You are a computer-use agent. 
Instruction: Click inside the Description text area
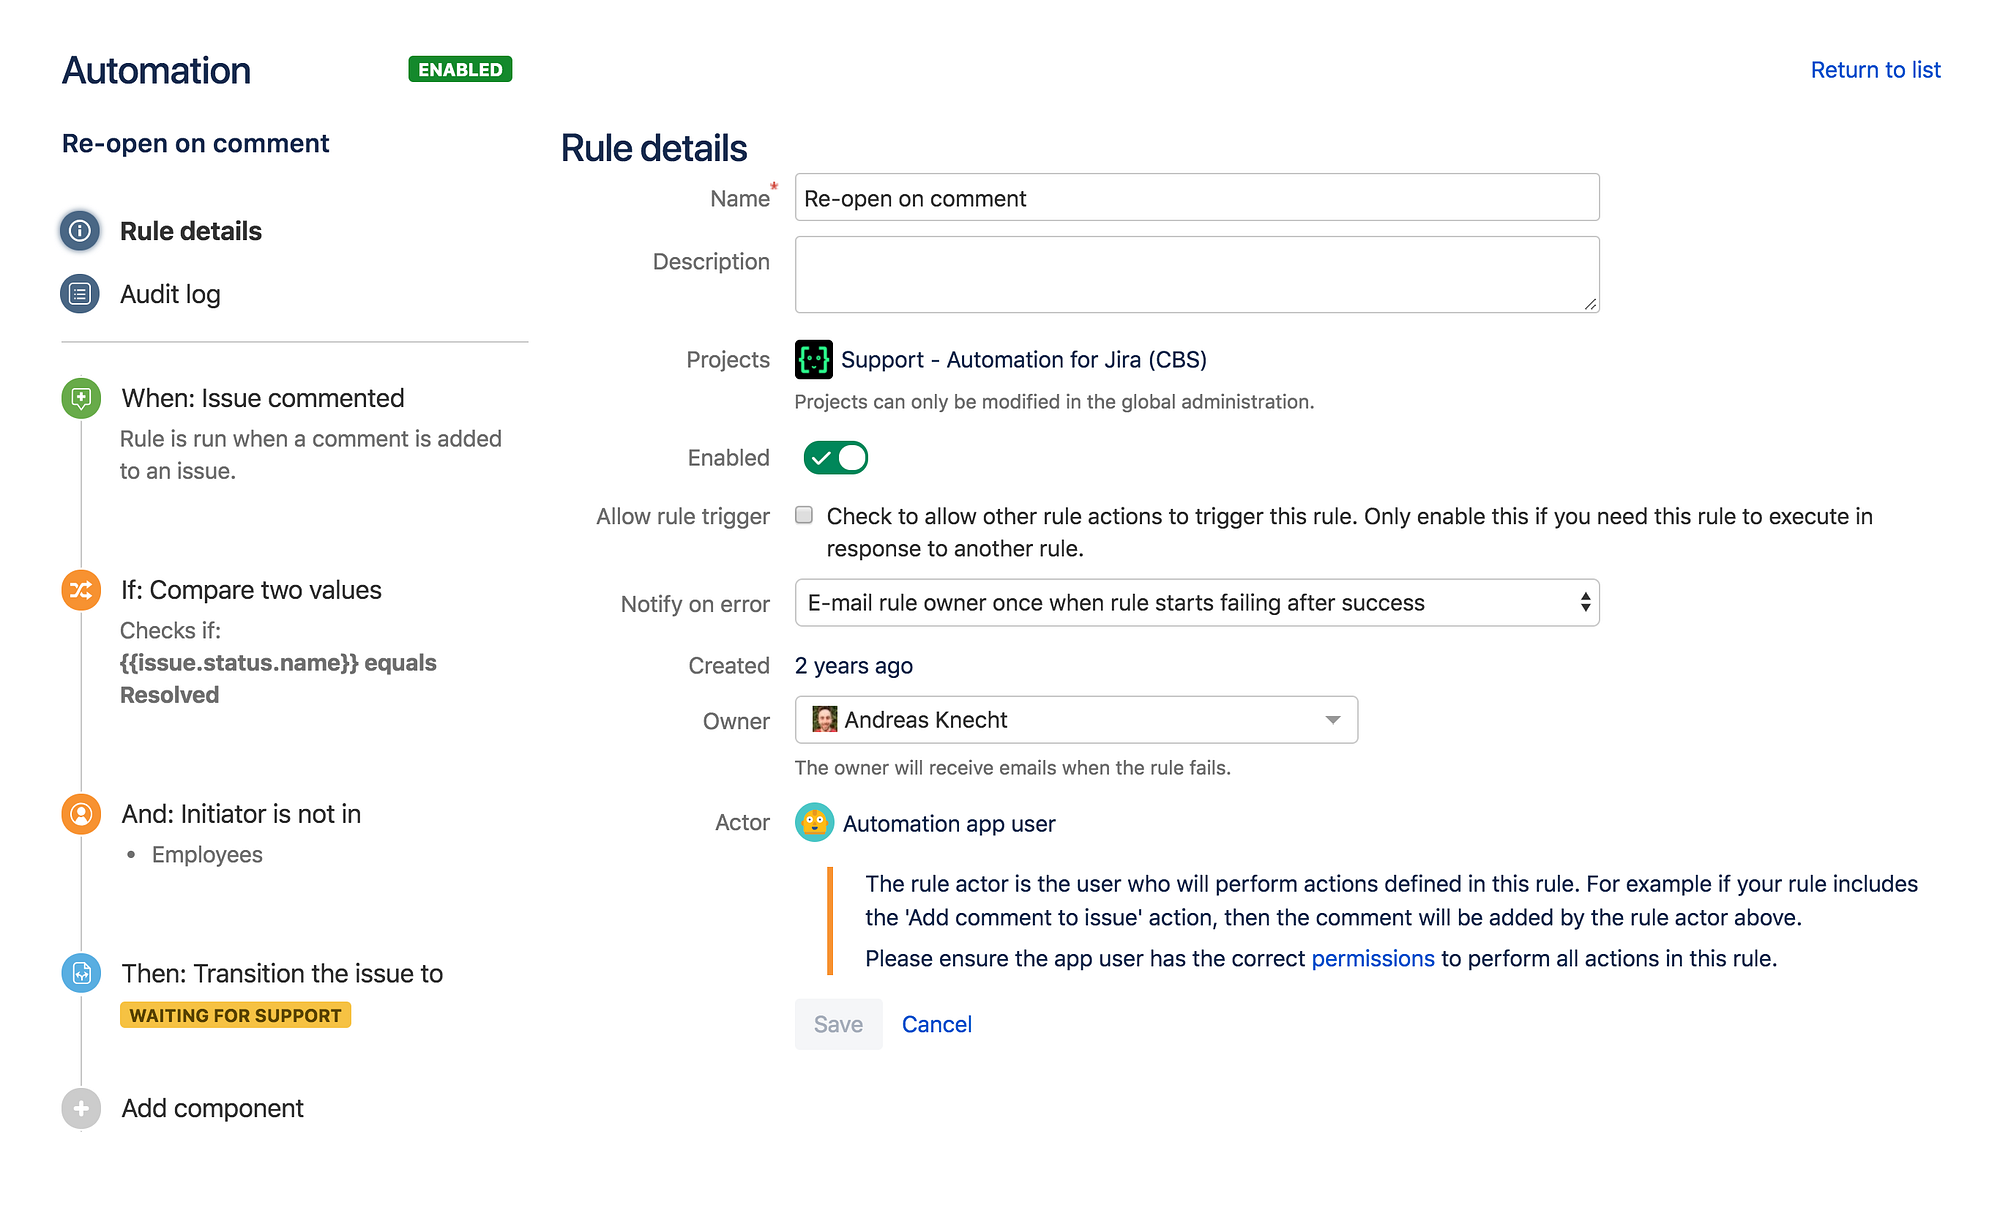point(1196,275)
